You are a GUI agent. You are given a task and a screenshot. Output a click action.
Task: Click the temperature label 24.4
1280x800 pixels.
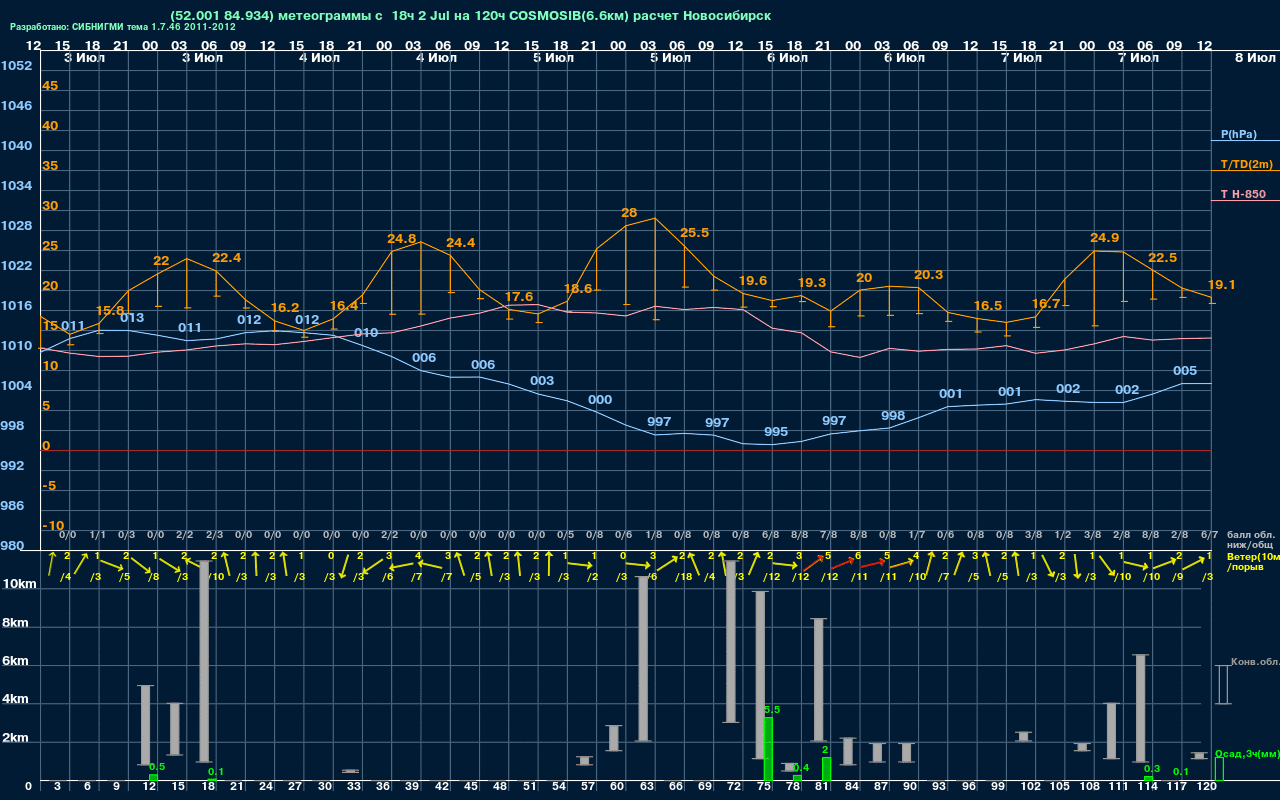coord(460,243)
